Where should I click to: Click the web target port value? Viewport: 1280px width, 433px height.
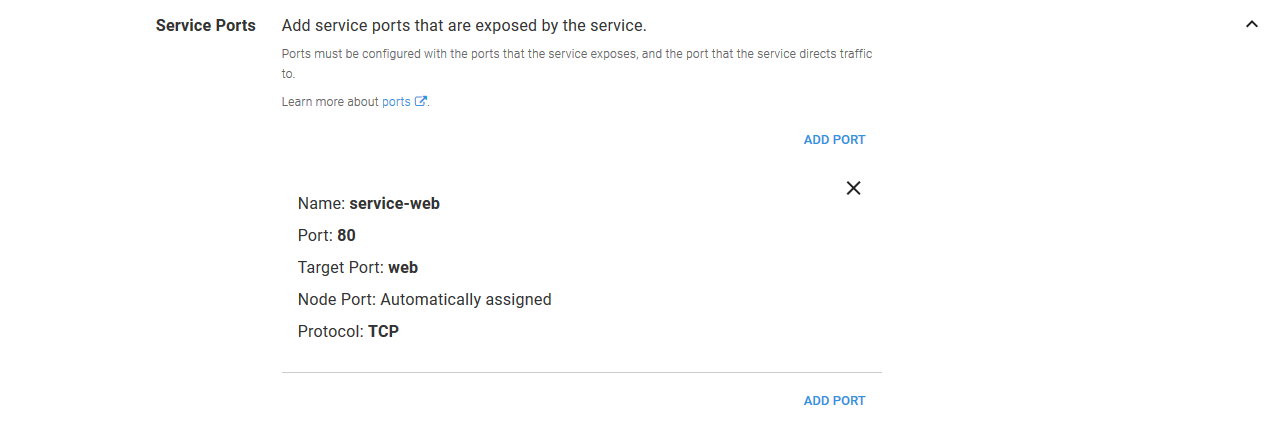(403, 268)
